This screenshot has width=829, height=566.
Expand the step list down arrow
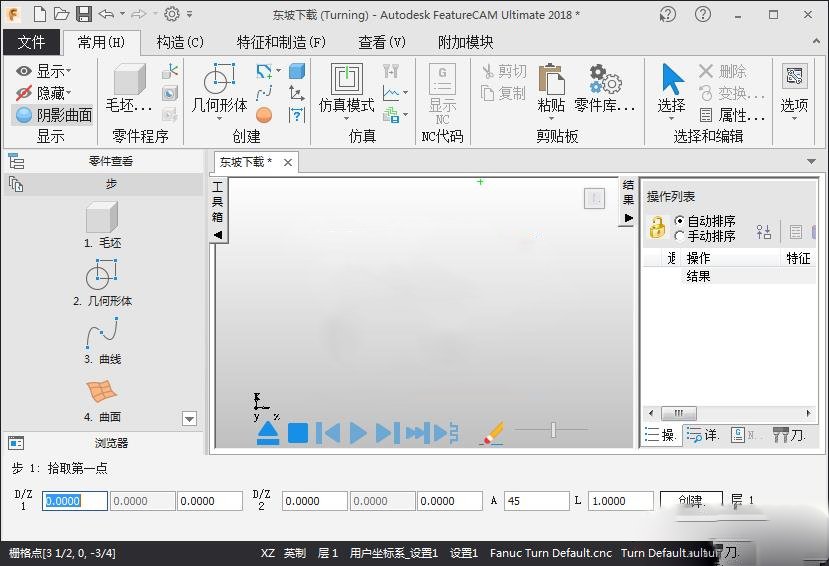tap(189, 419)
